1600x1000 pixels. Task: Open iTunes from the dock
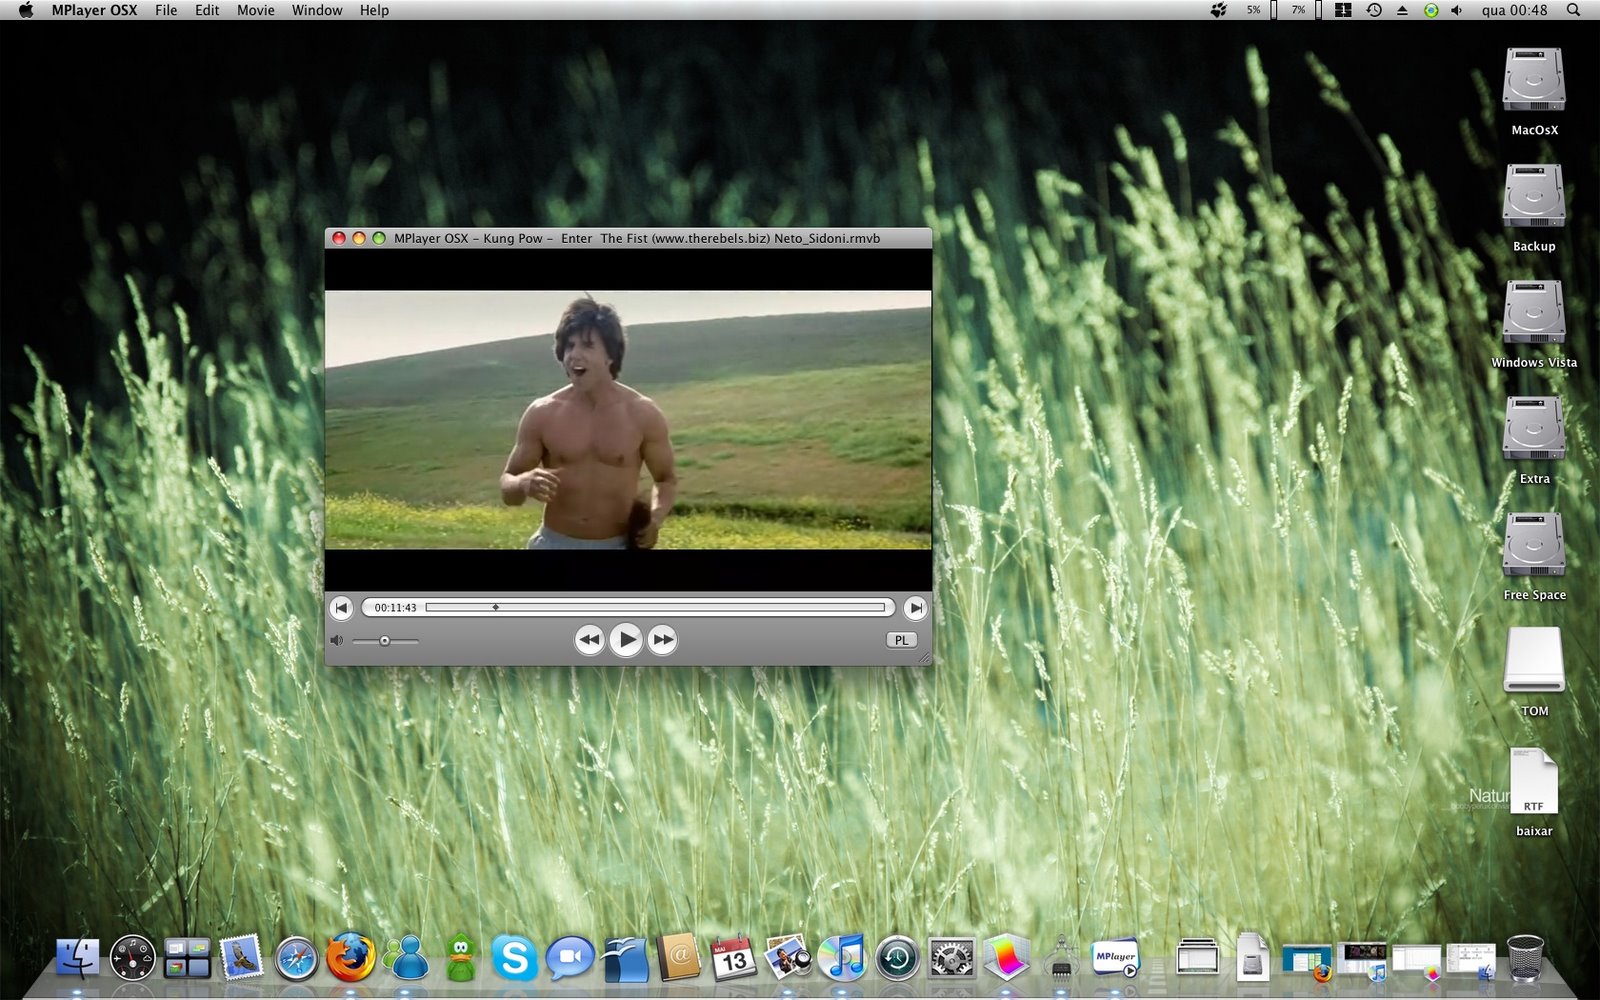pos(842,957)
